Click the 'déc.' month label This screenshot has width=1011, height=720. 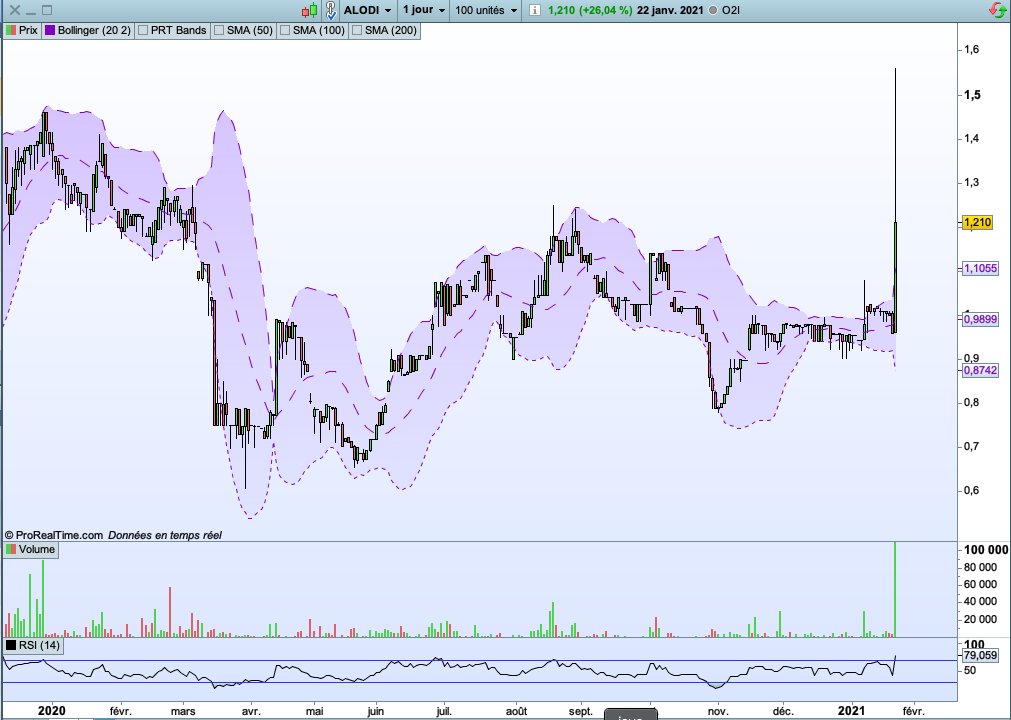(x=783, y=712)
